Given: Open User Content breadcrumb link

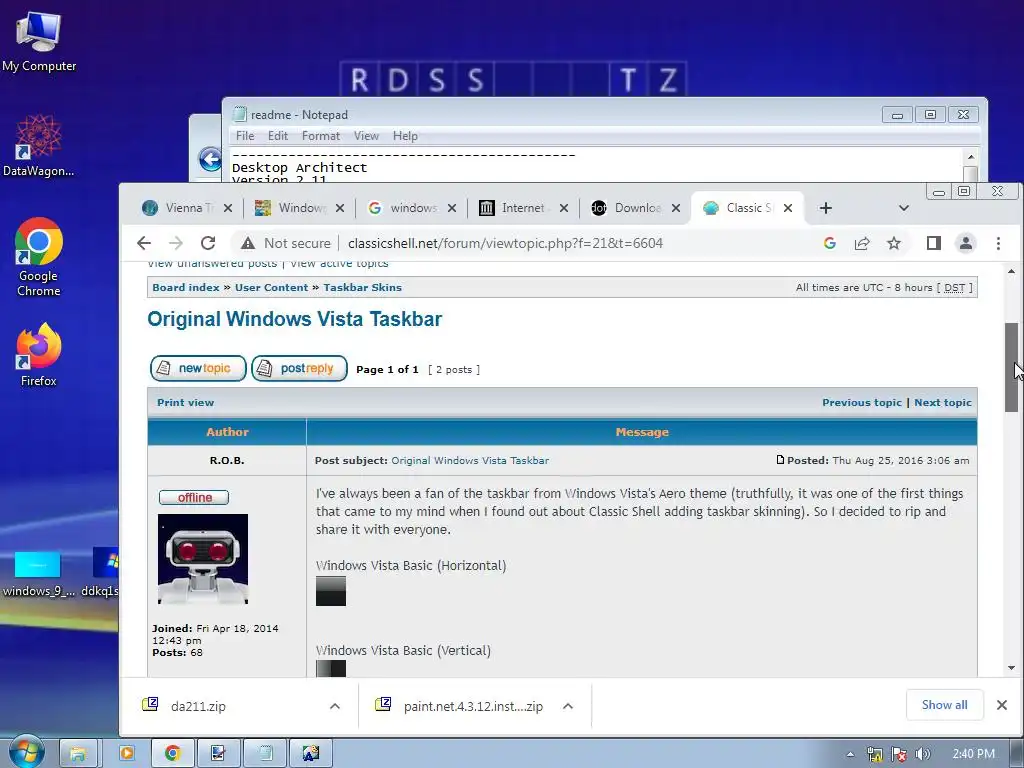Looking at the screenshot, I should click(x=271, y=287).
